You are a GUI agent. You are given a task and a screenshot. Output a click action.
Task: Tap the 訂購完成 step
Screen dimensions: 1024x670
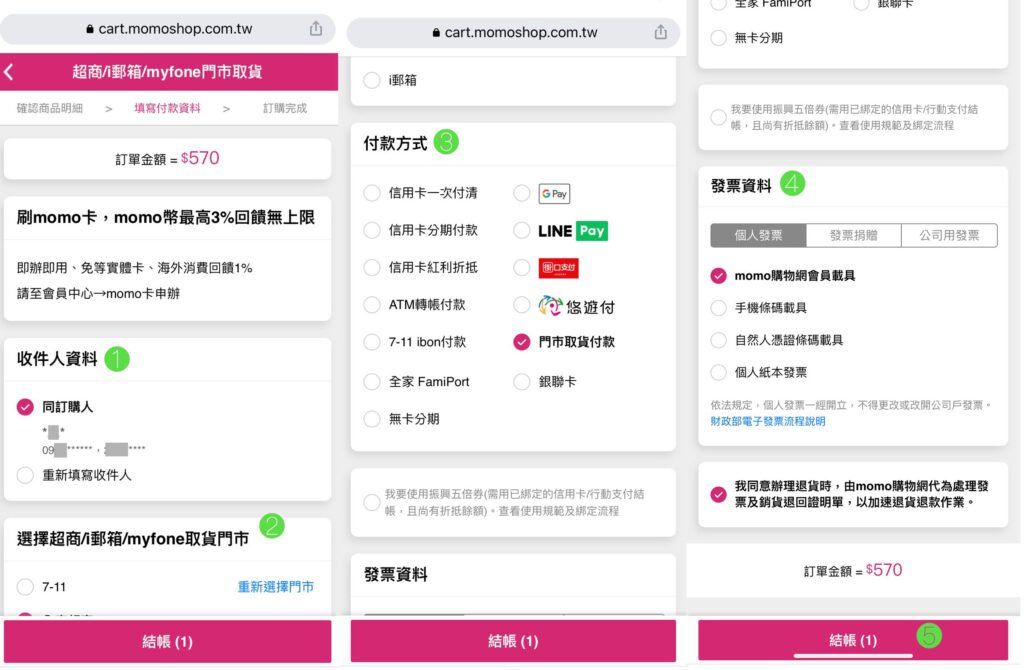285,108
